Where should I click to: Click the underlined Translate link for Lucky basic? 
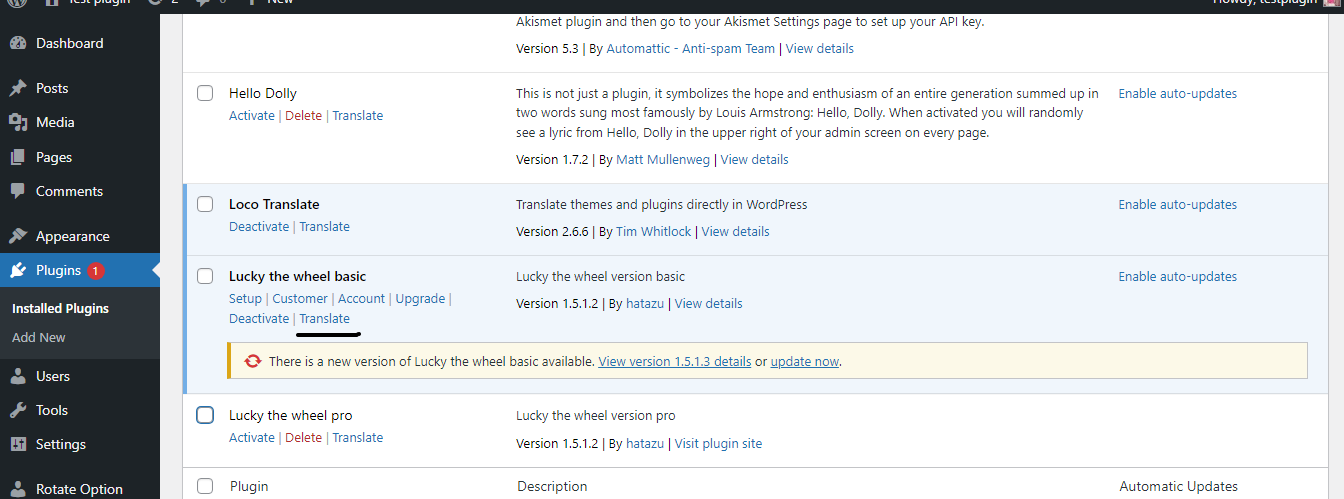click(325, 318)
